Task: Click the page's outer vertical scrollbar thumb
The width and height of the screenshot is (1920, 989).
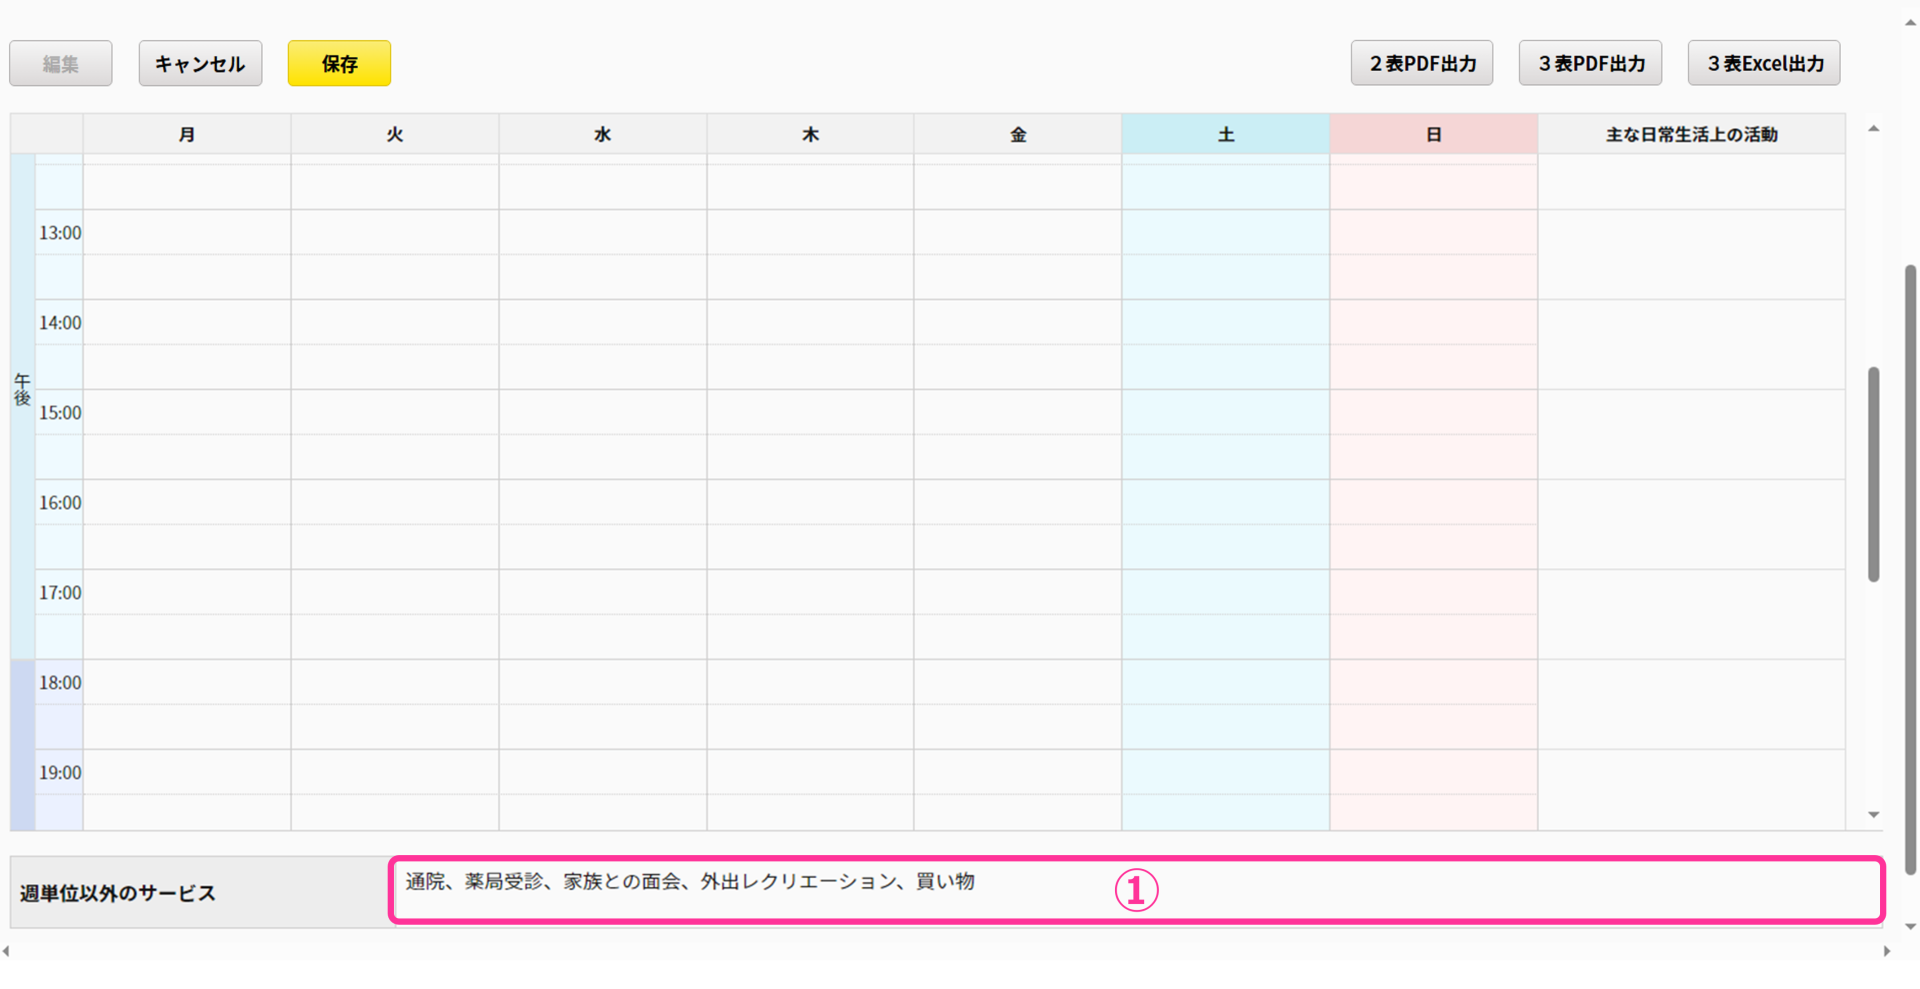Action: coord(1911,570)
